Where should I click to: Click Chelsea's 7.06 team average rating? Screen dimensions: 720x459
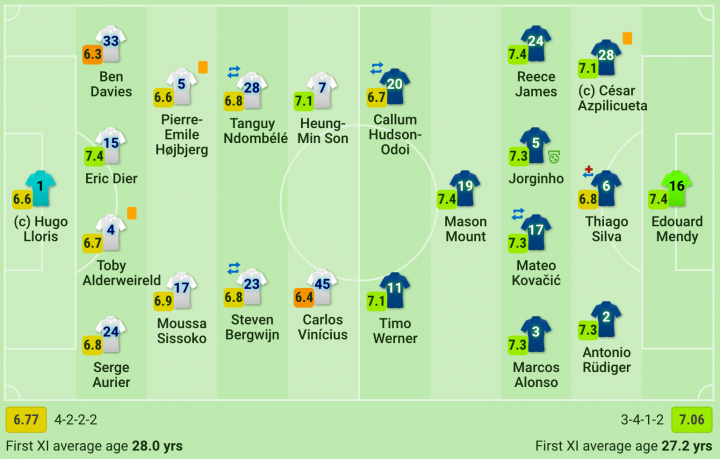point(692,420)
